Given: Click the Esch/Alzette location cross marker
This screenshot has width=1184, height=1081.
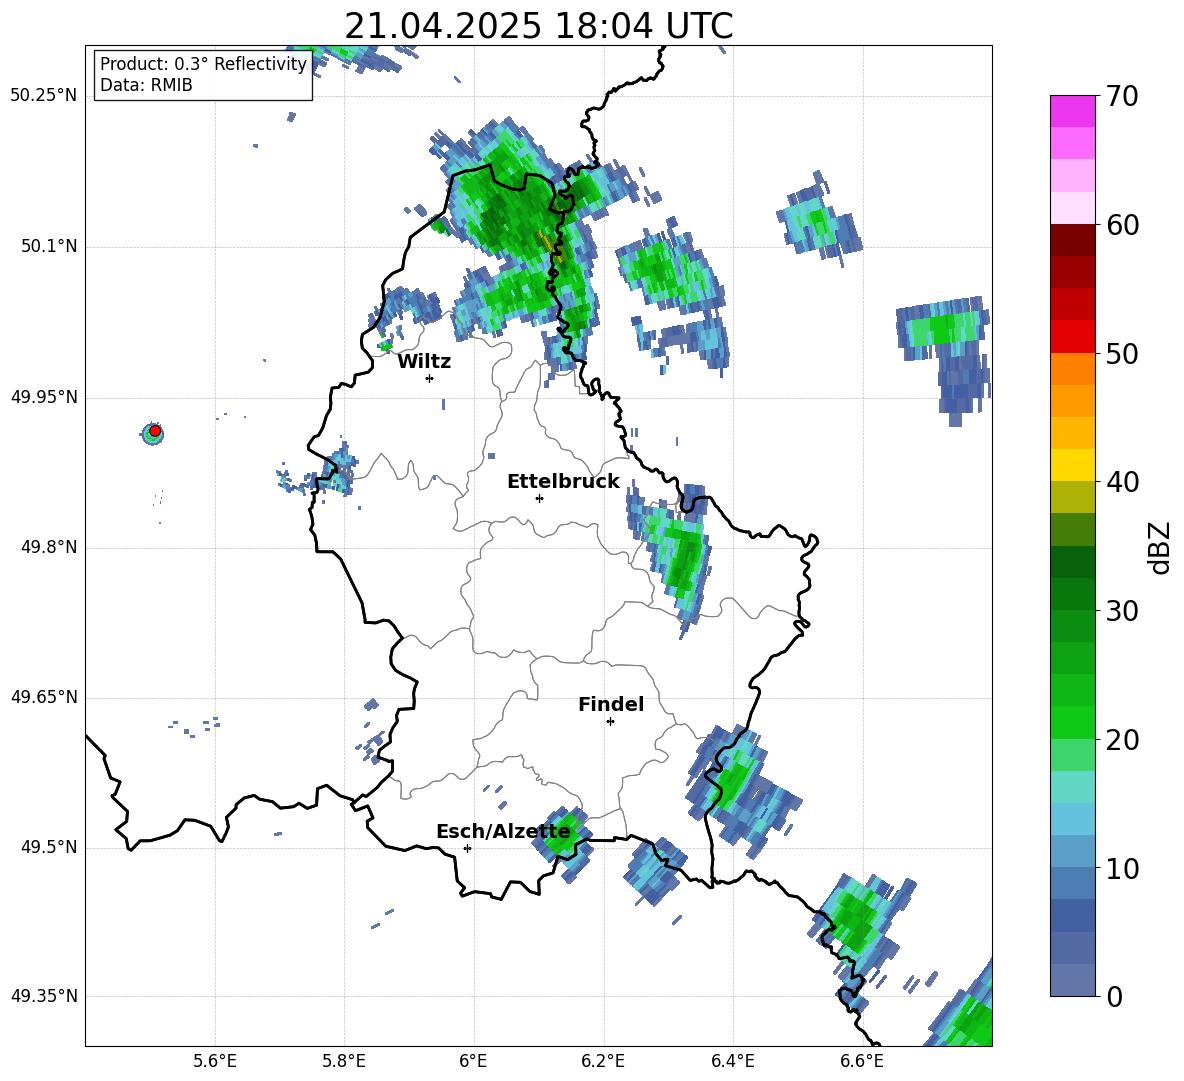Looking at the screenshot, I should click(467, 848).
